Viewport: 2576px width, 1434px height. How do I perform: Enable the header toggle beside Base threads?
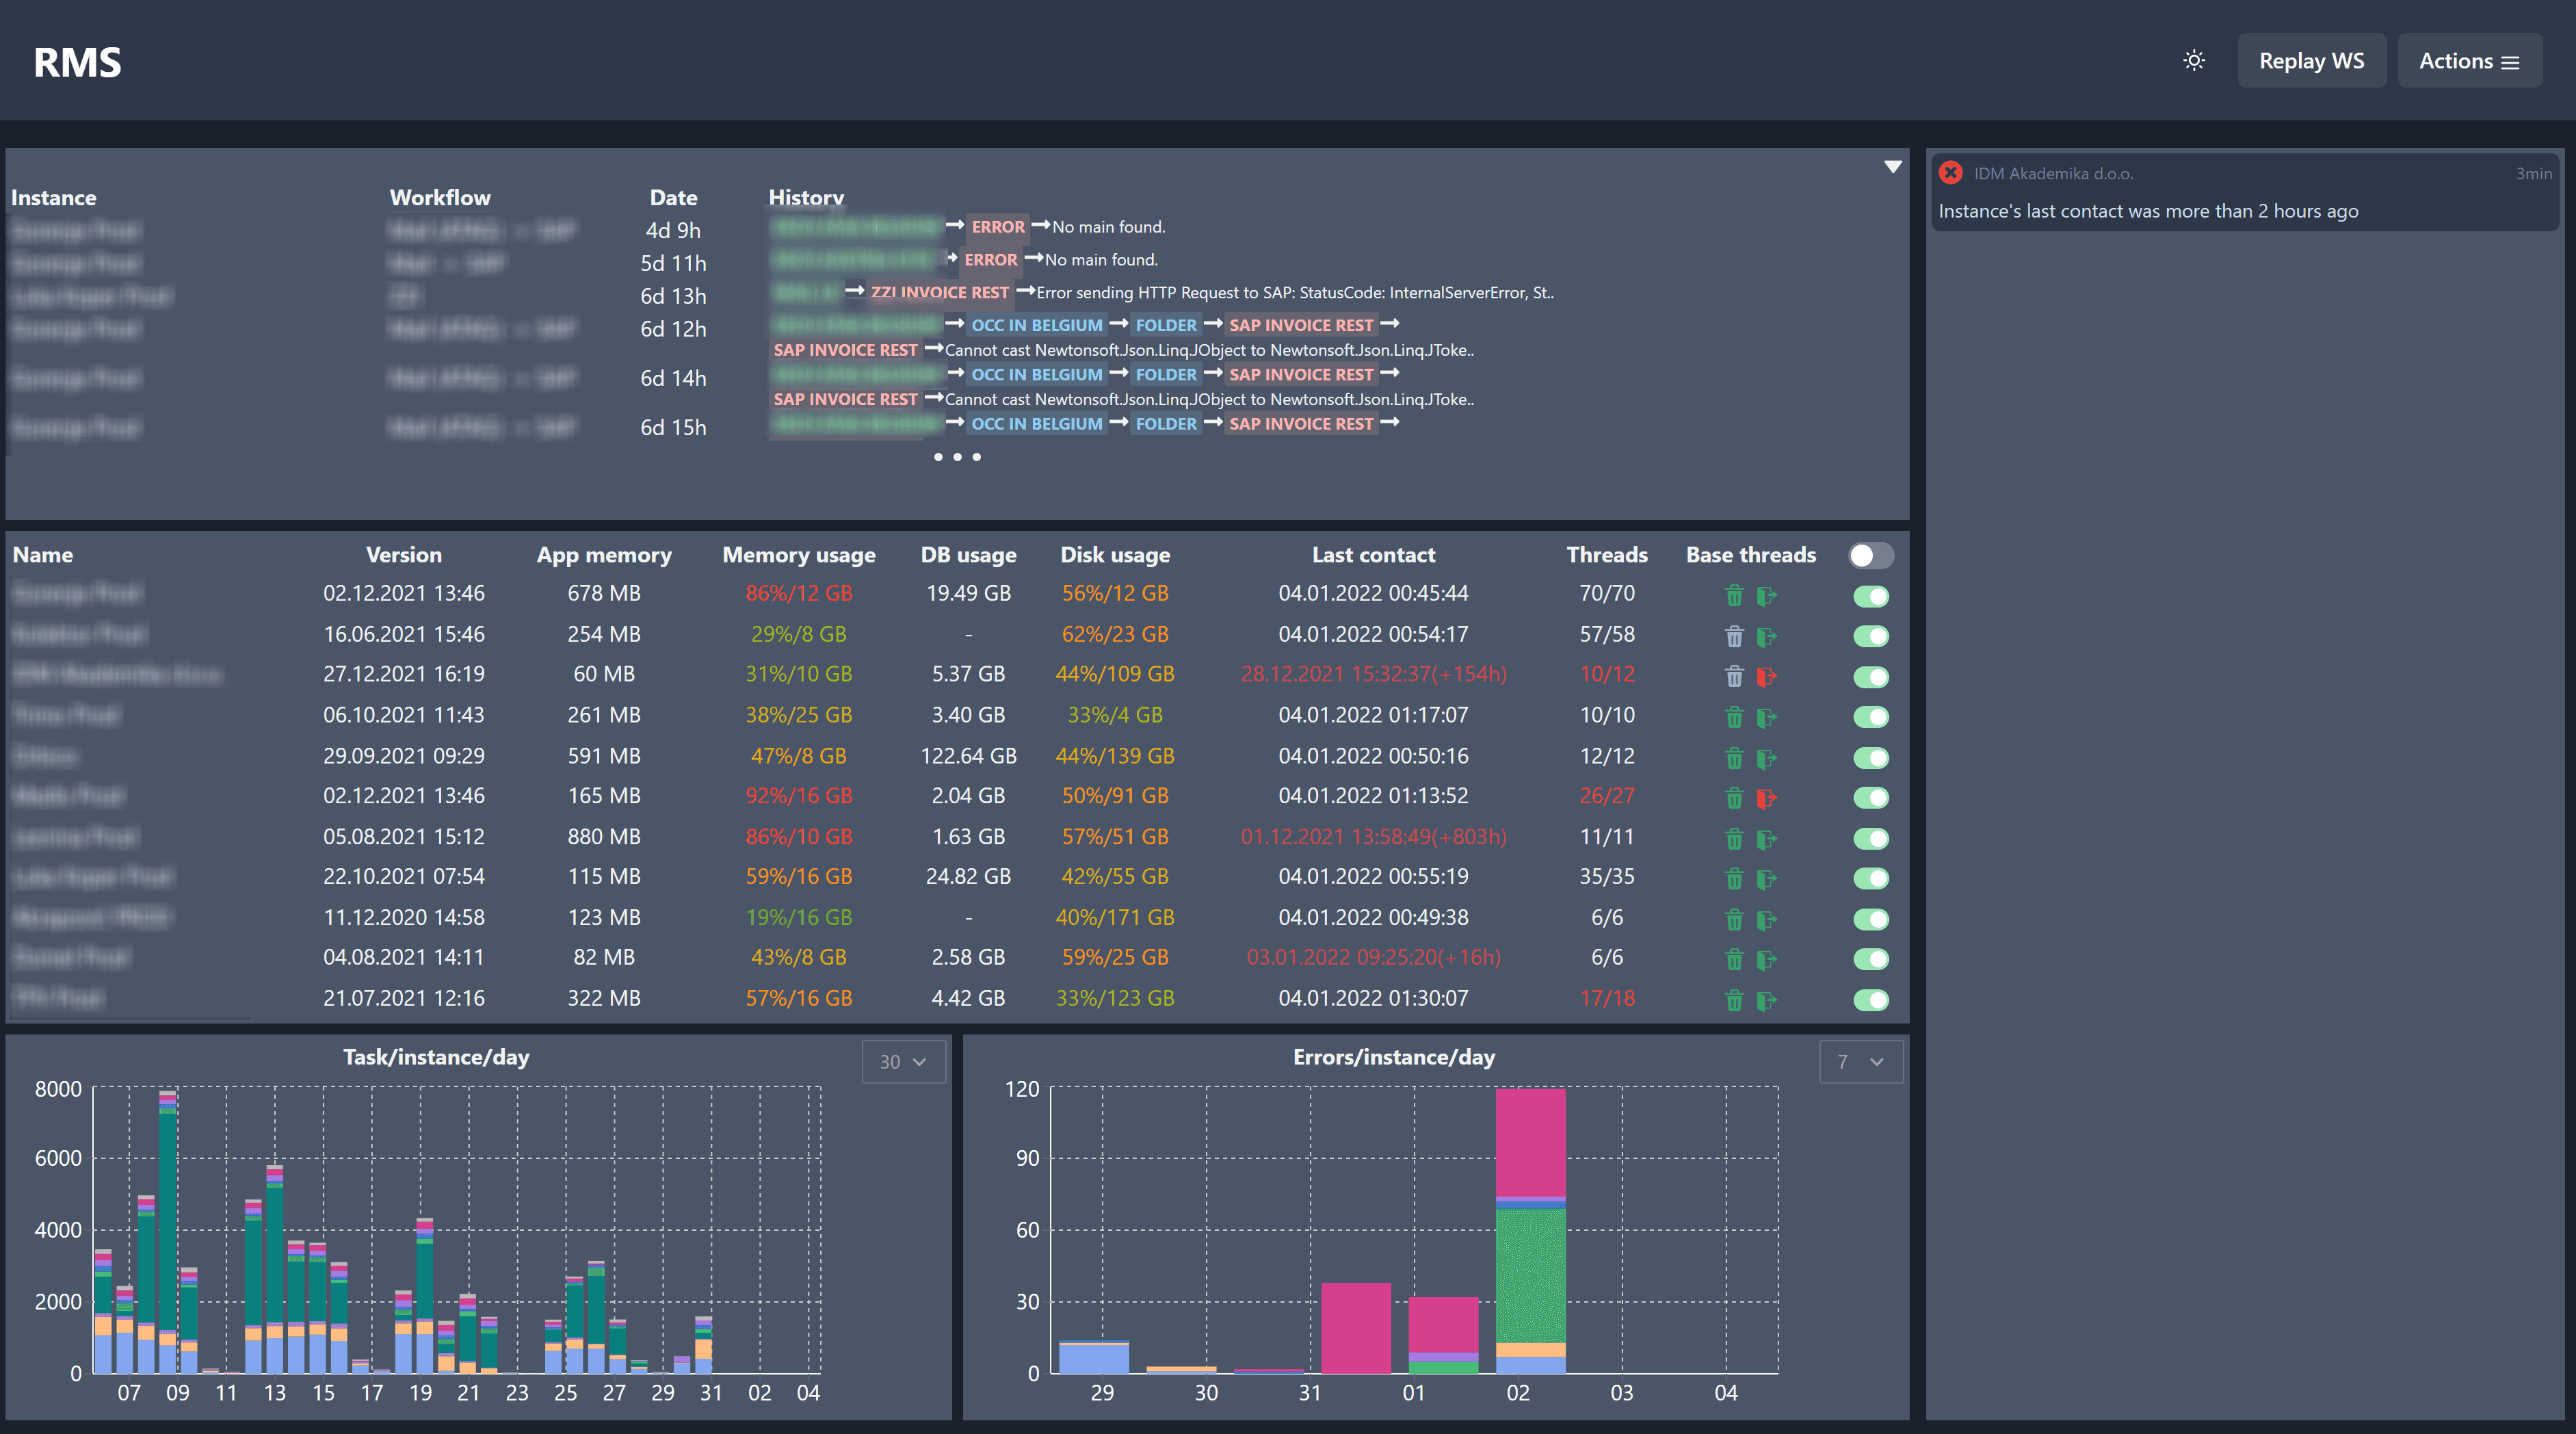tap(1870, 555)
